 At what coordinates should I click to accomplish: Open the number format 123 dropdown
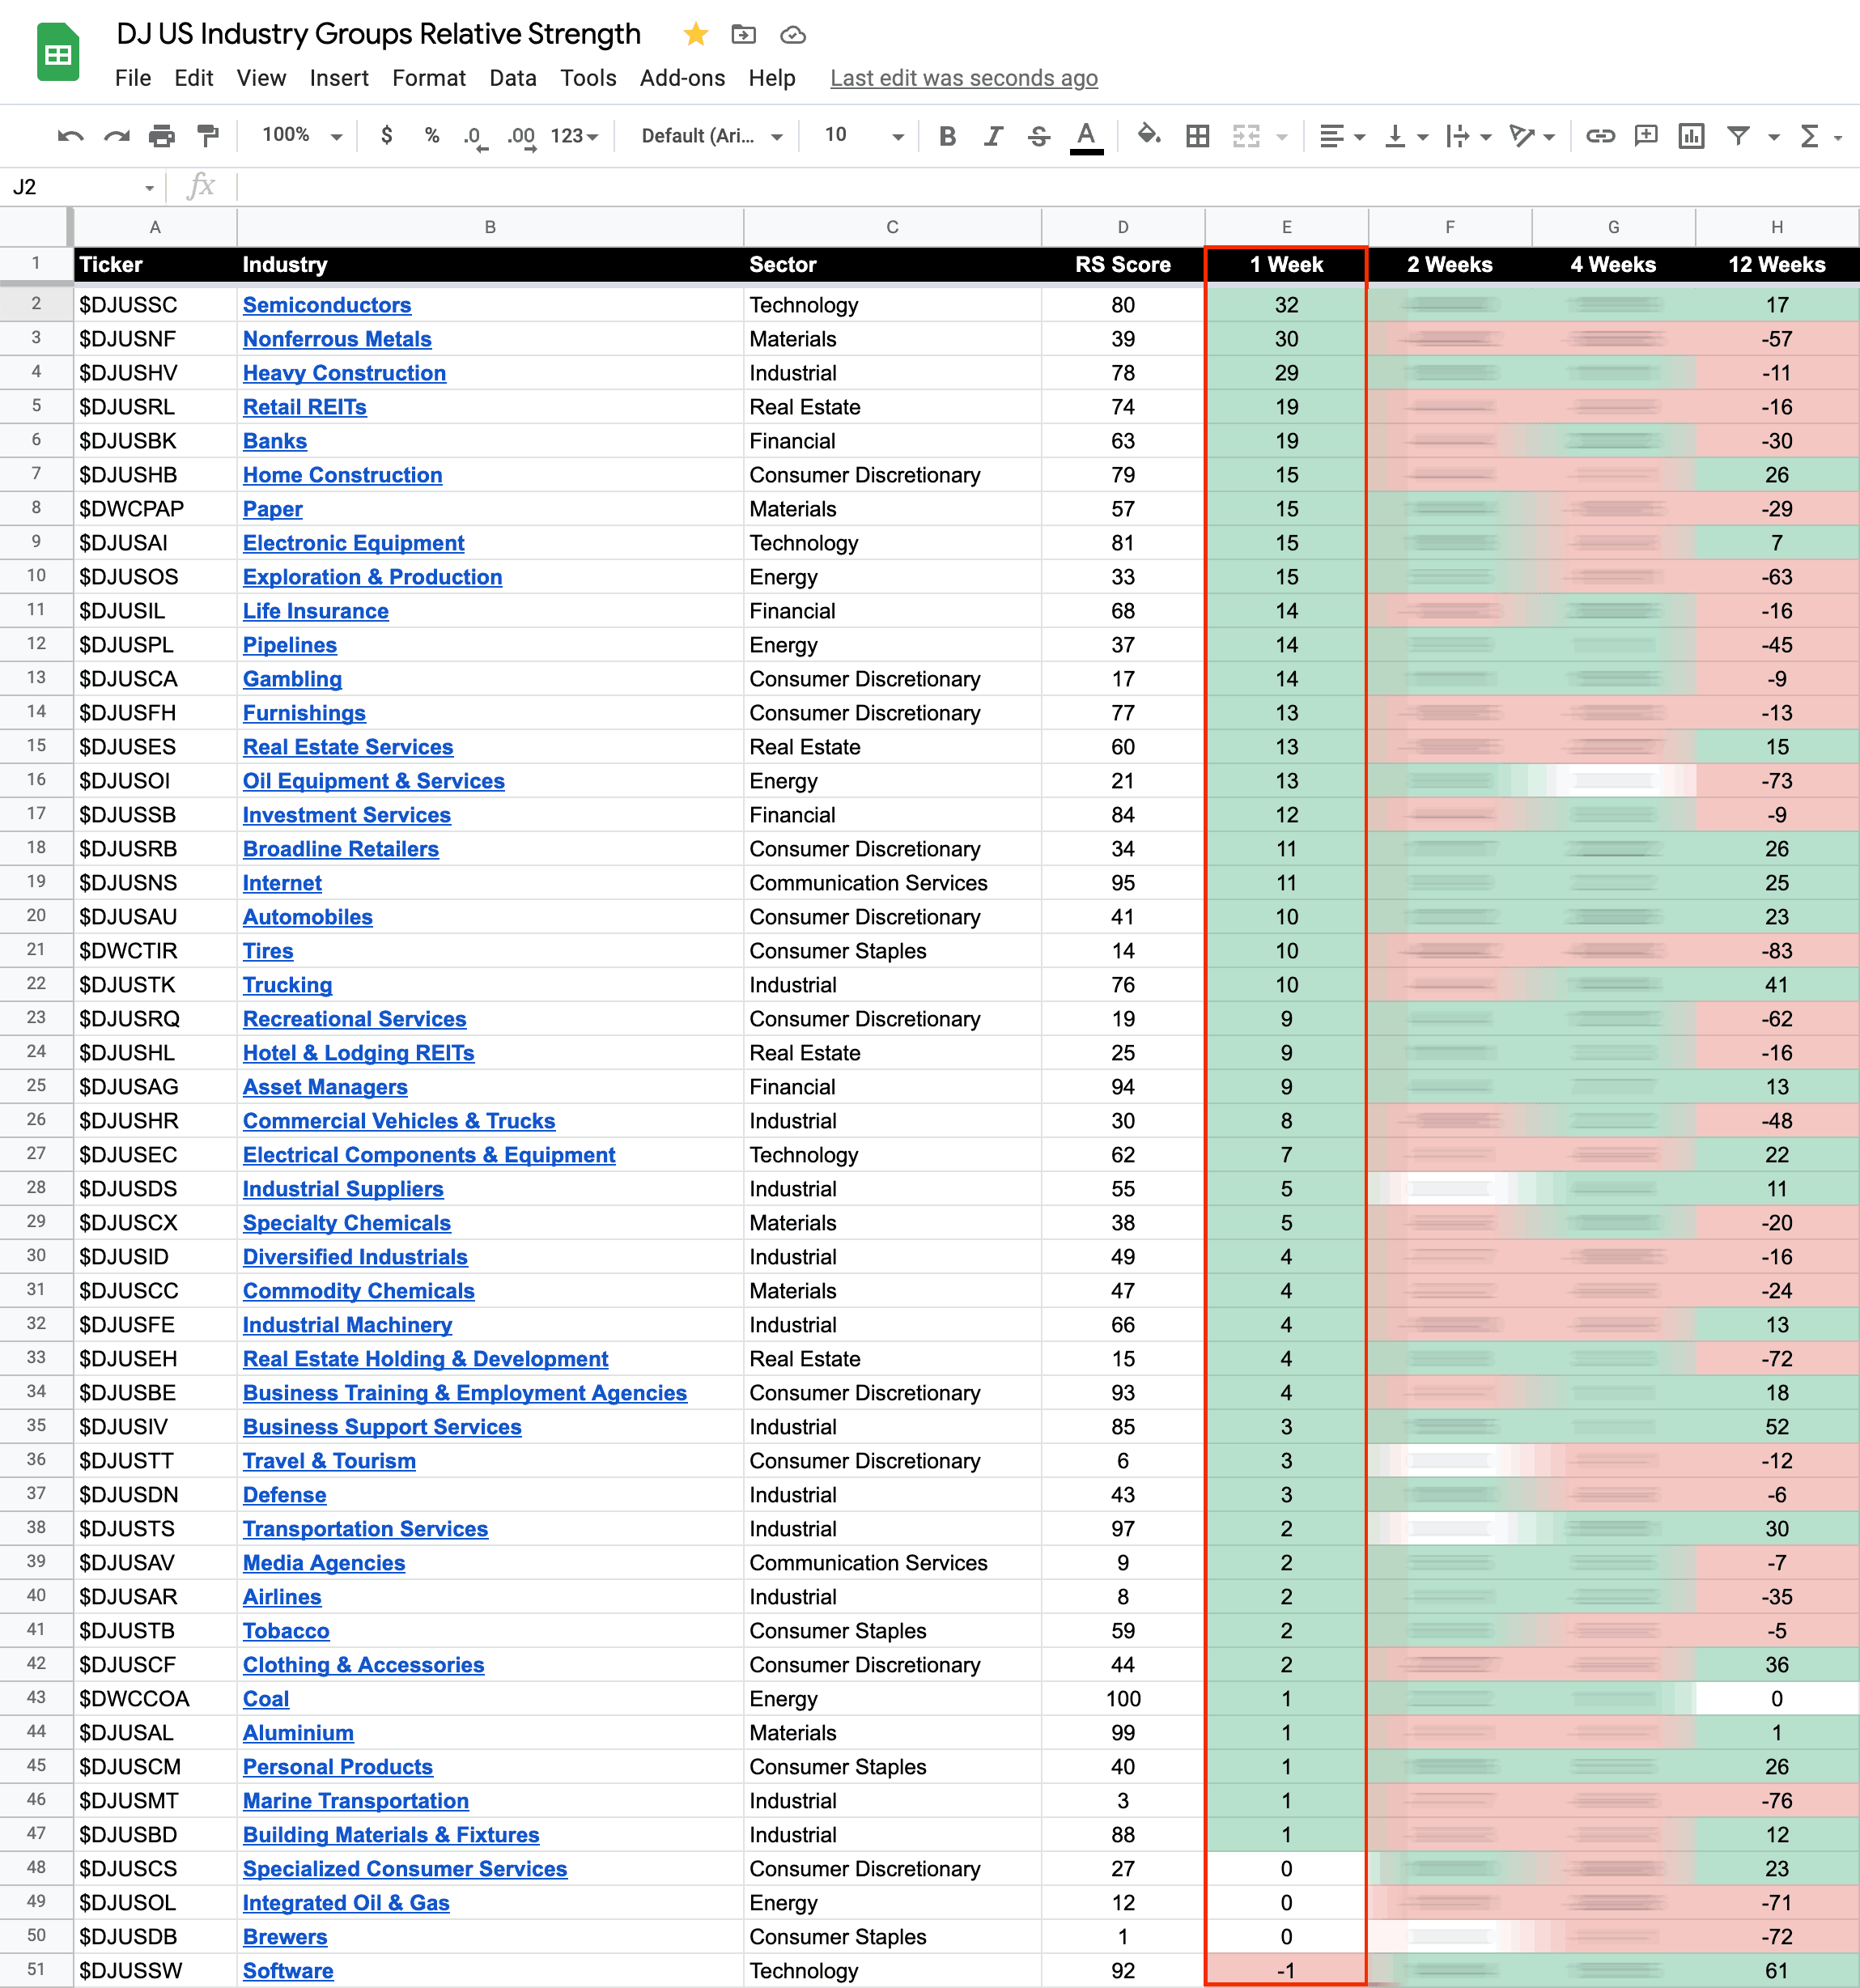574,136
